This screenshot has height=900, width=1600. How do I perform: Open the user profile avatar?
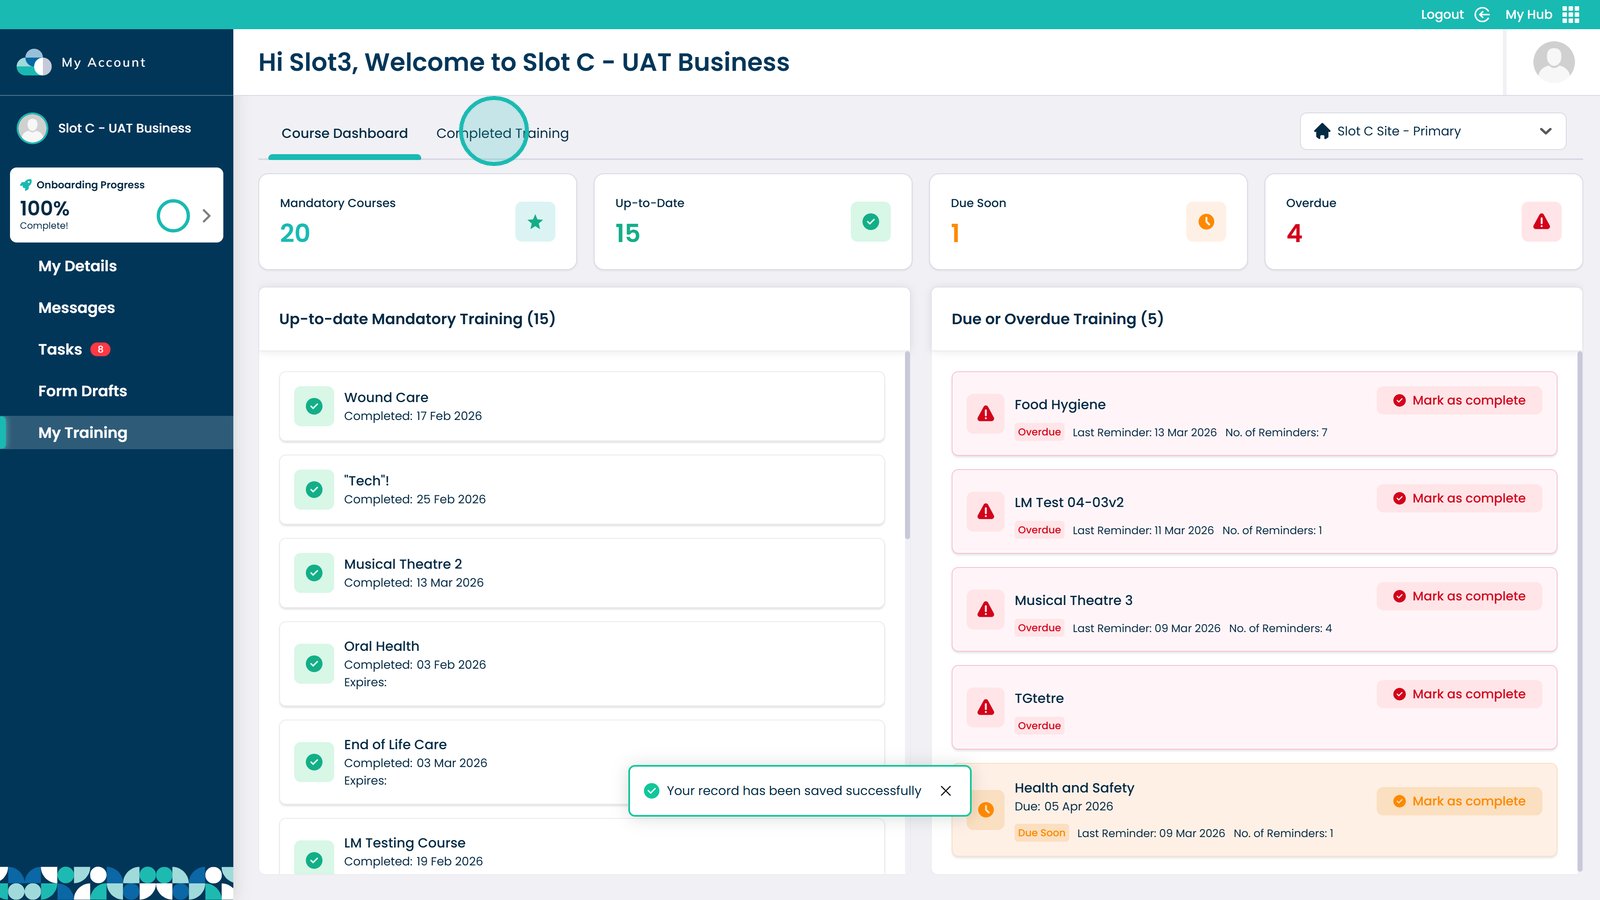(1553, 62)
